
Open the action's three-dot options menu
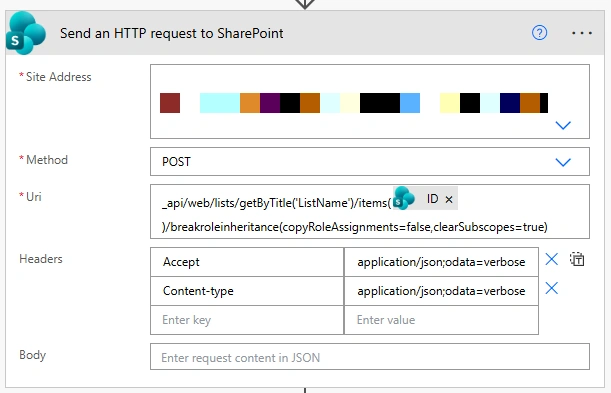coord(582,33)
